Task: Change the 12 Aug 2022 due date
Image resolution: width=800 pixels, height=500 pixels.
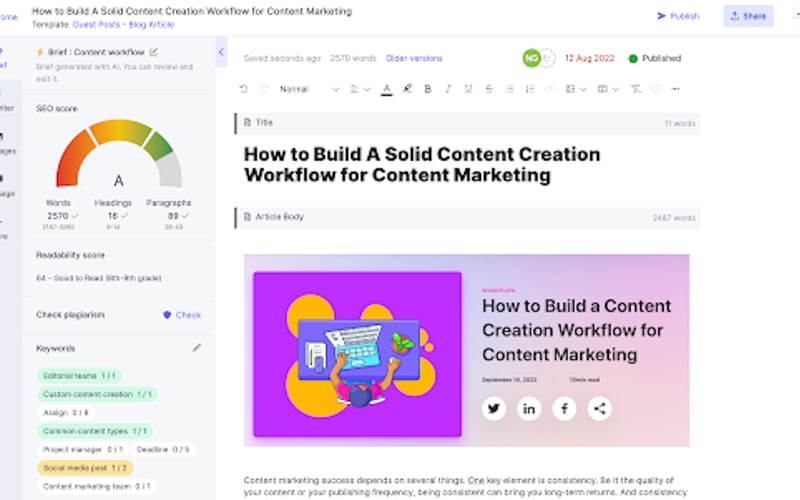Action: 589,58
